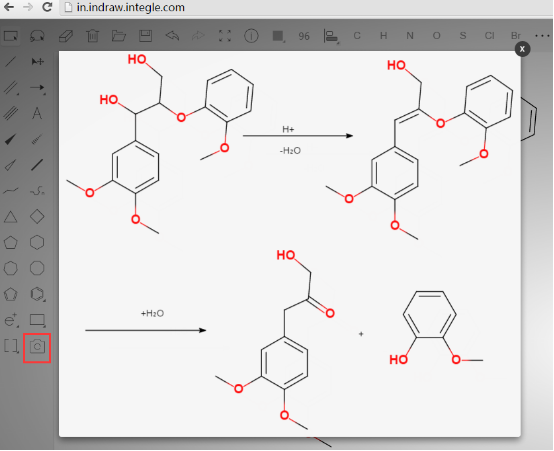Select the text label A tool
The width and height of the screenshot is (554, 451).
[x=37, y=113]
